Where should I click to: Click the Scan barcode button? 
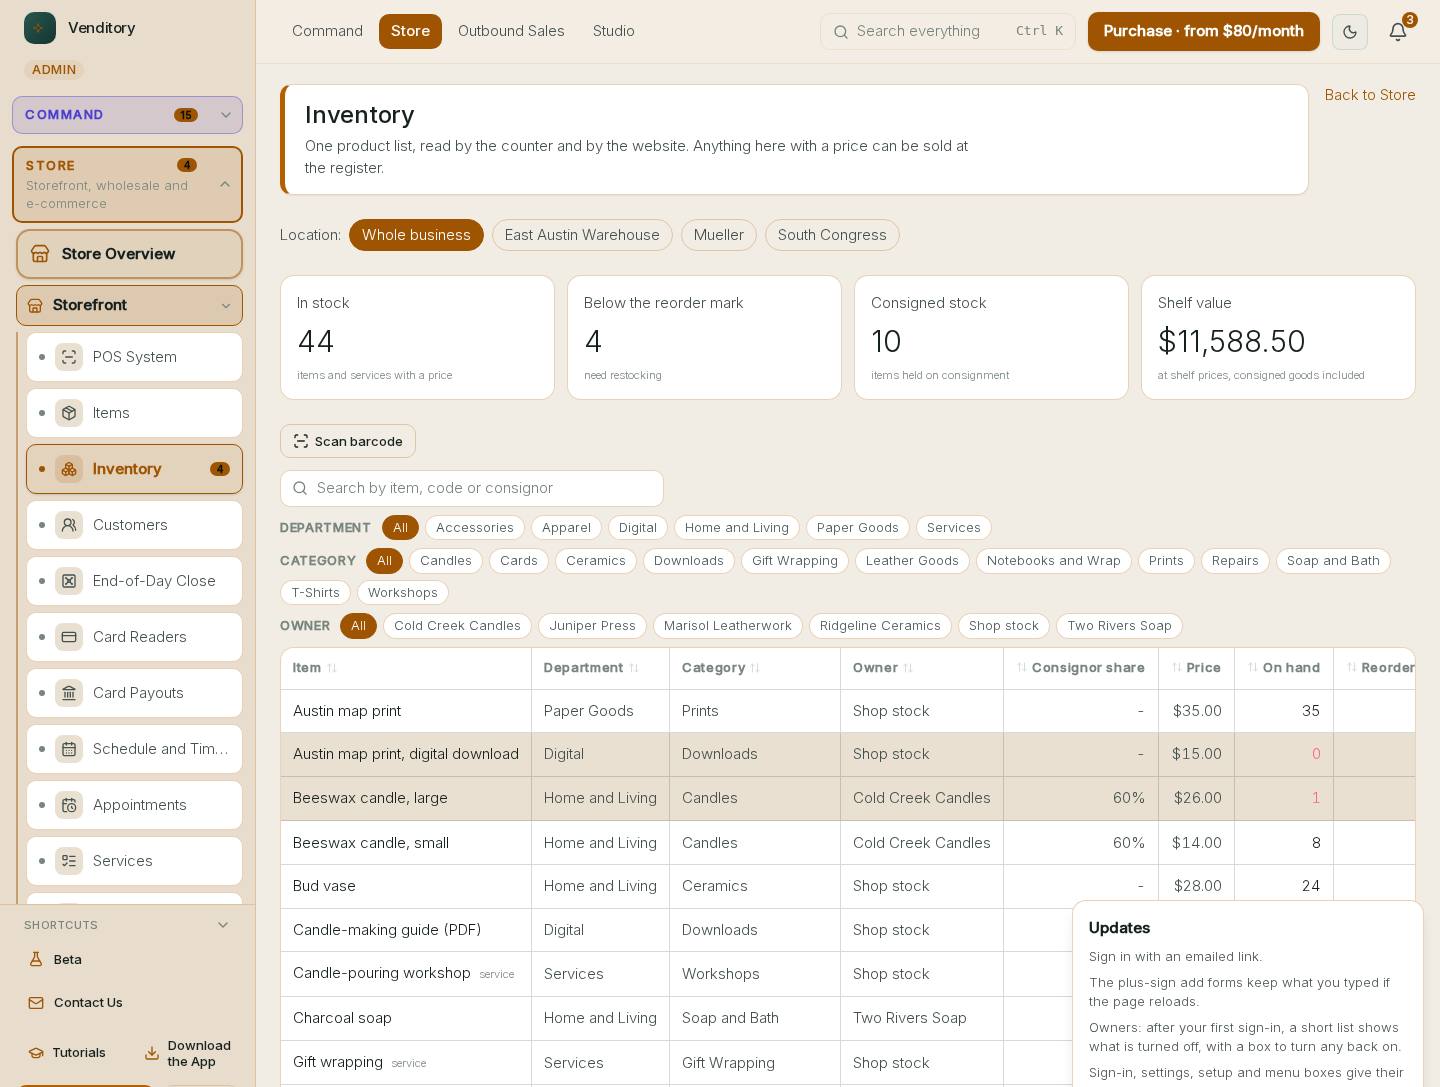pyautogui.click(x=348, y=441)
